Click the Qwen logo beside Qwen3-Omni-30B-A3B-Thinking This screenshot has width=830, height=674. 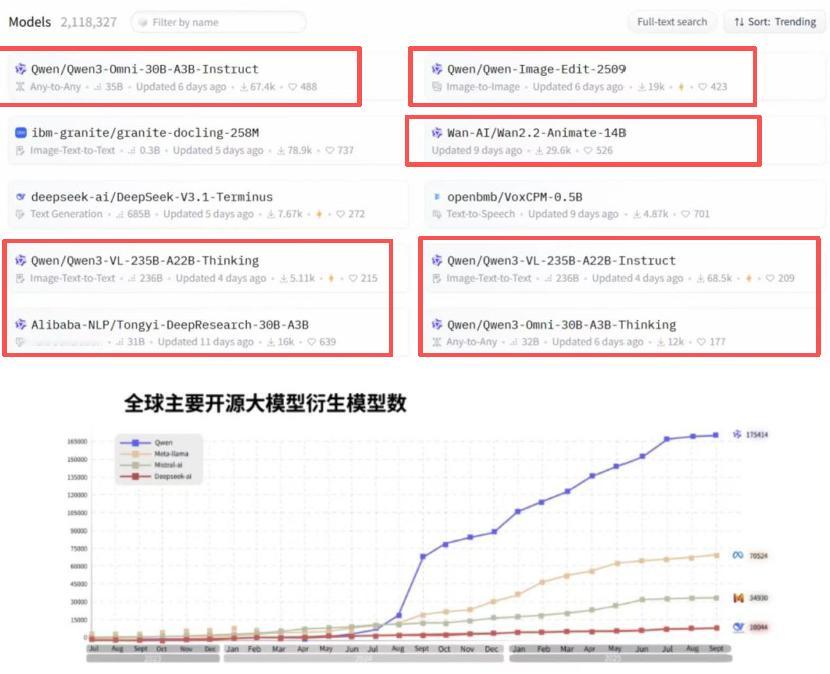click(x=437, y=325)
